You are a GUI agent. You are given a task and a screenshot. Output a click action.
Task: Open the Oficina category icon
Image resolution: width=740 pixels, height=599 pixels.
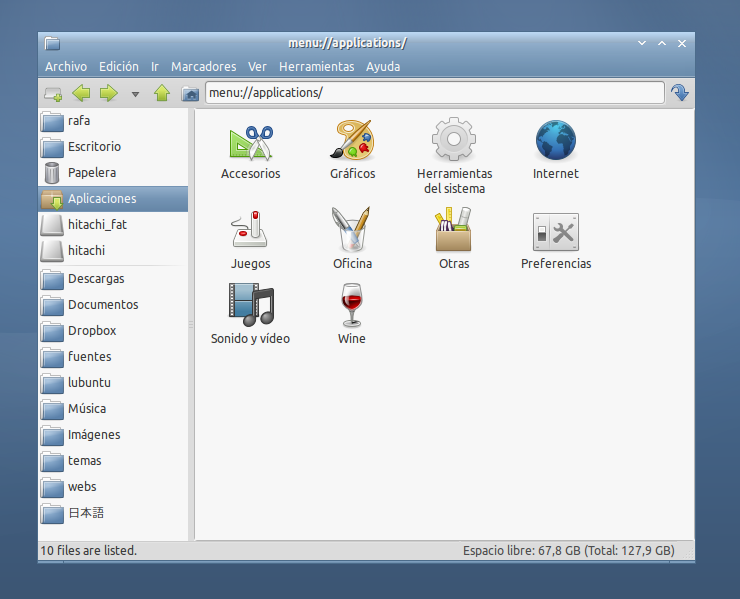(x=352, y=231)
